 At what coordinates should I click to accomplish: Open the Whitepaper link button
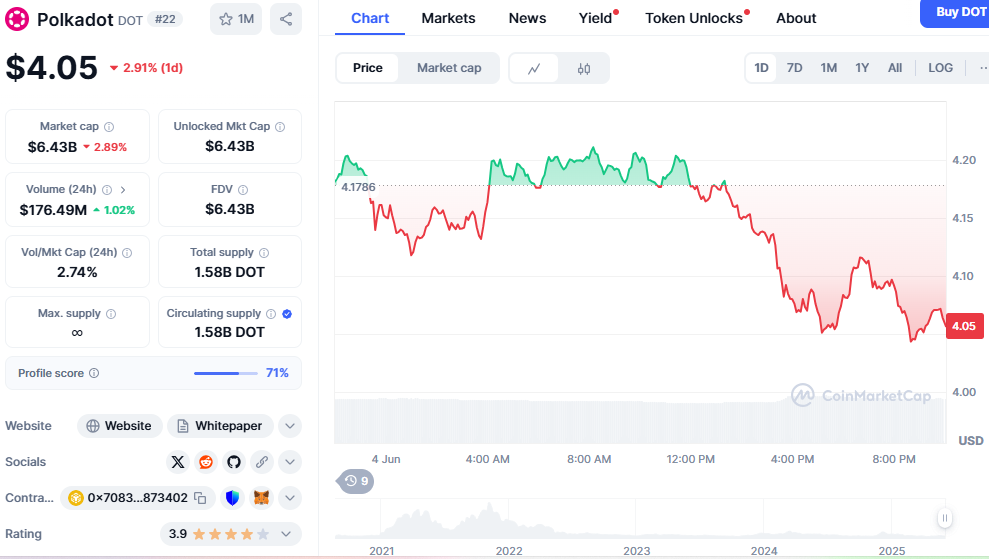pyautogui.click(x=220, y=426)
